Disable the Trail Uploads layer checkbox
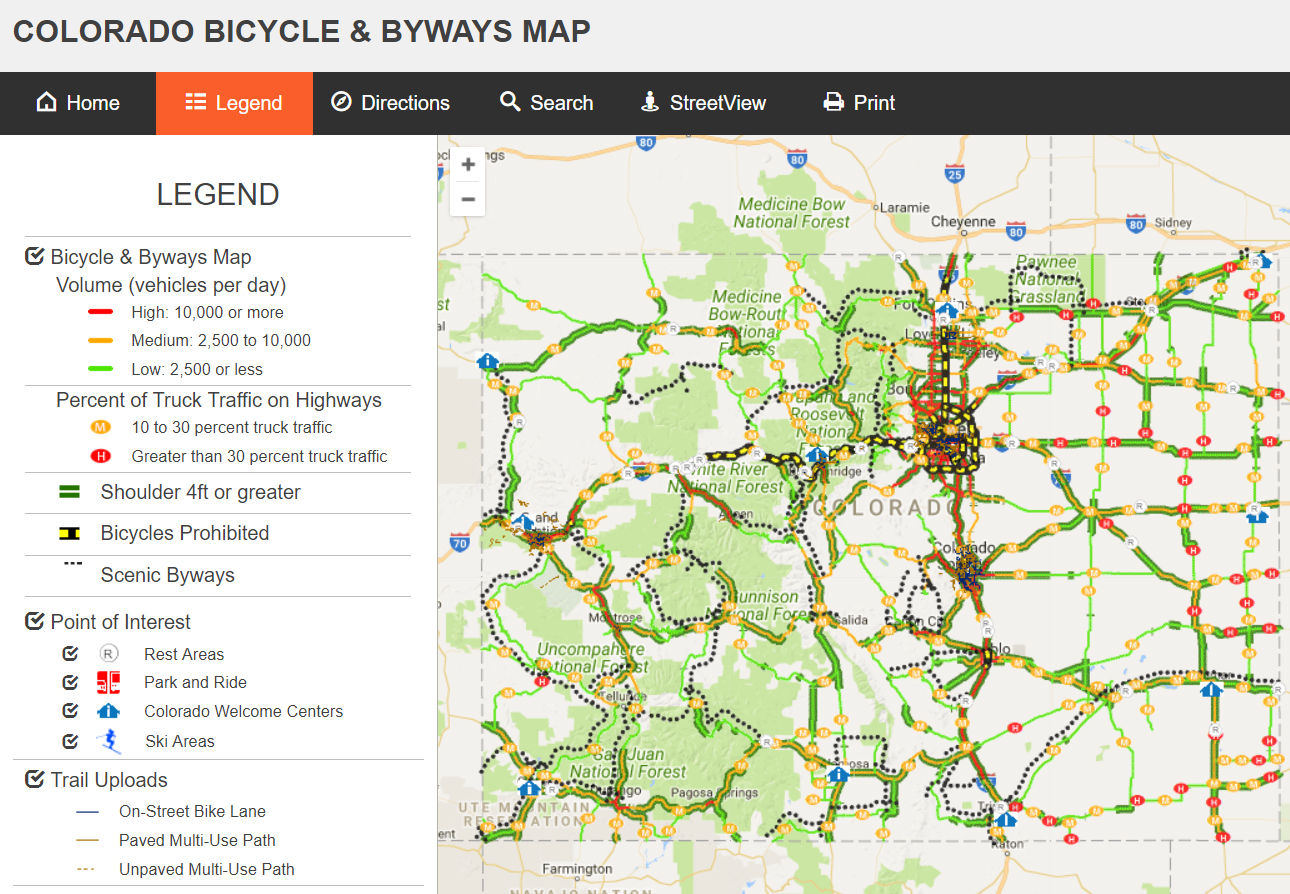Screen dimensions: 1290x894 click(x=35, y=780)
